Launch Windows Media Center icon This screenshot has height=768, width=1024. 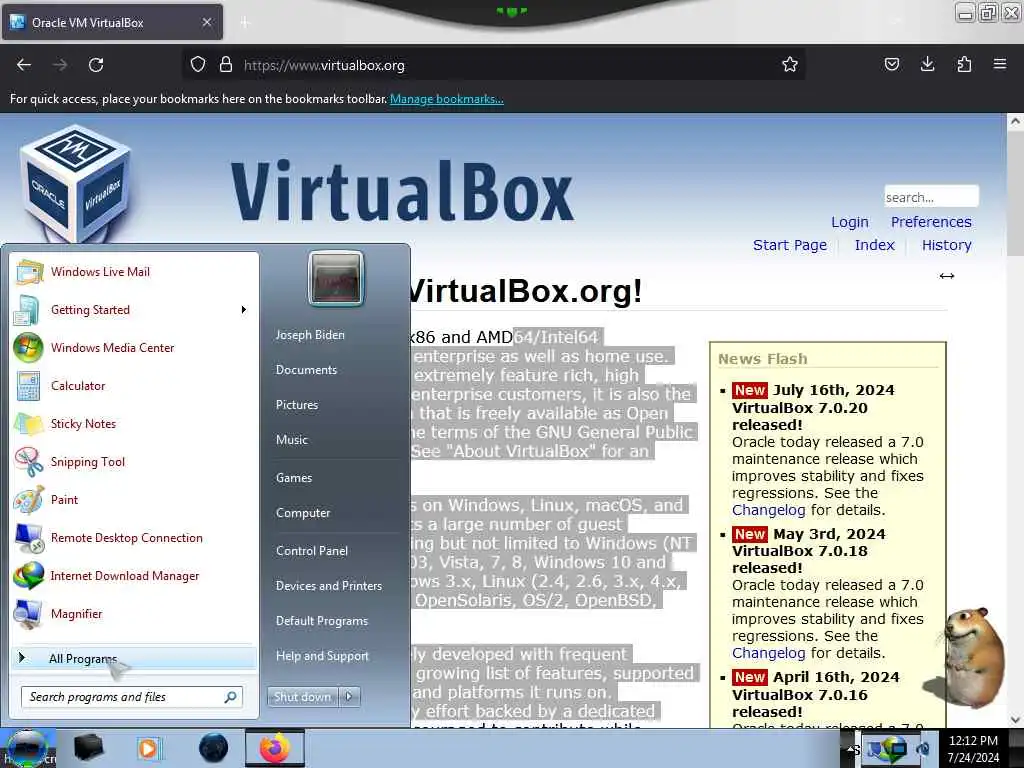[x=28, y=347]
